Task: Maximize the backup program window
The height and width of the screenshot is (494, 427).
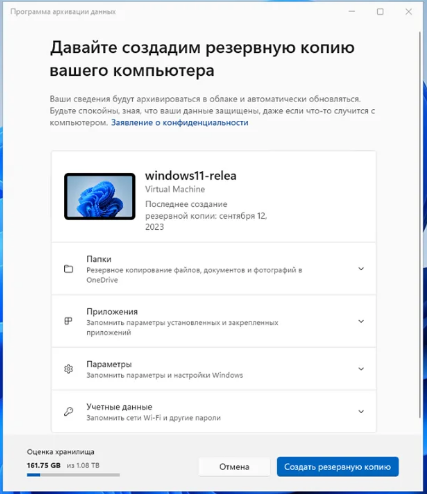Action: [x=380, y=12]
